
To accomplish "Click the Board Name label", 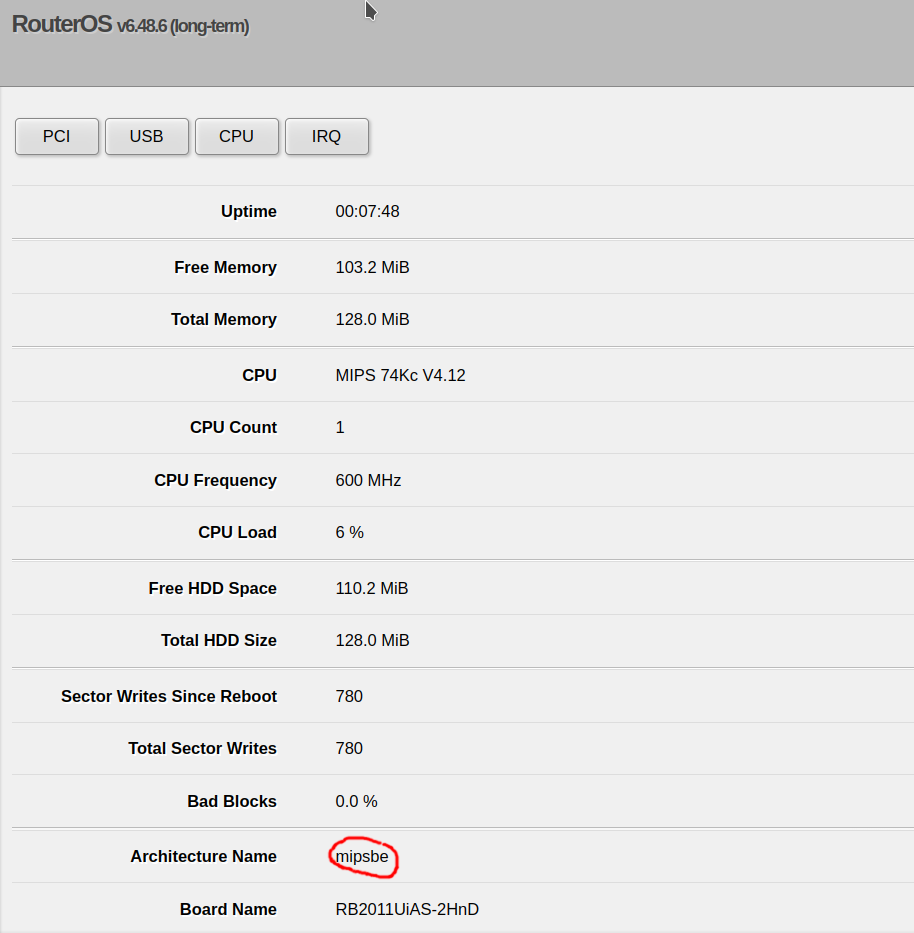I will [228, 909].
